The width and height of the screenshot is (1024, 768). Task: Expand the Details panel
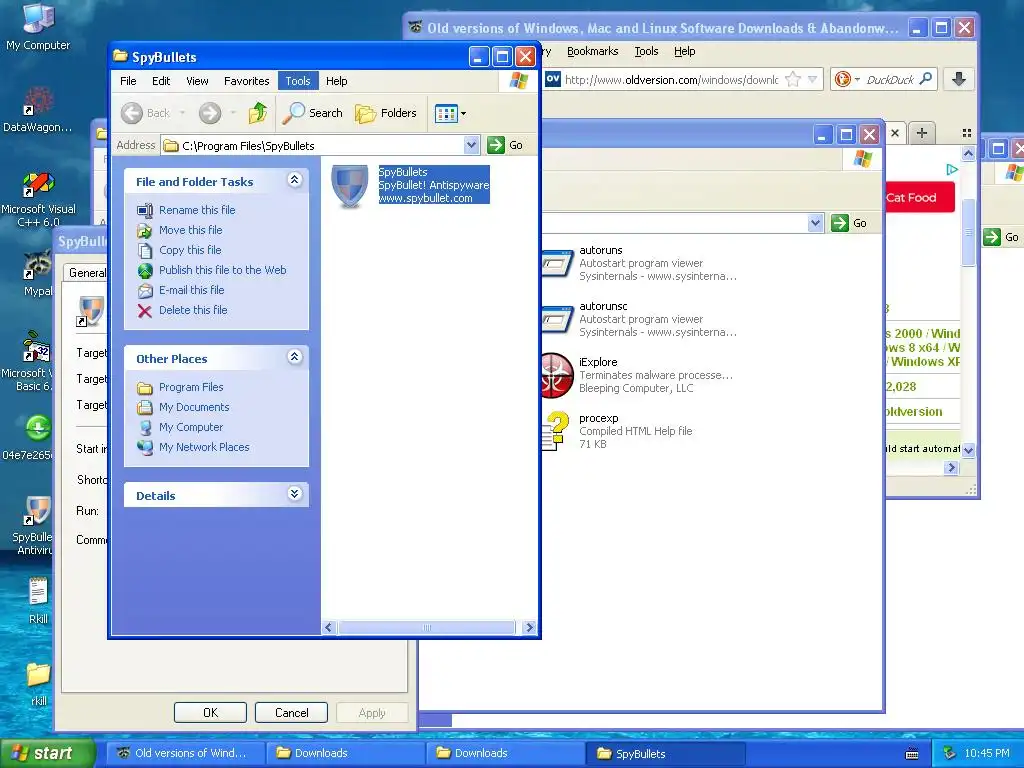point(295,494)
